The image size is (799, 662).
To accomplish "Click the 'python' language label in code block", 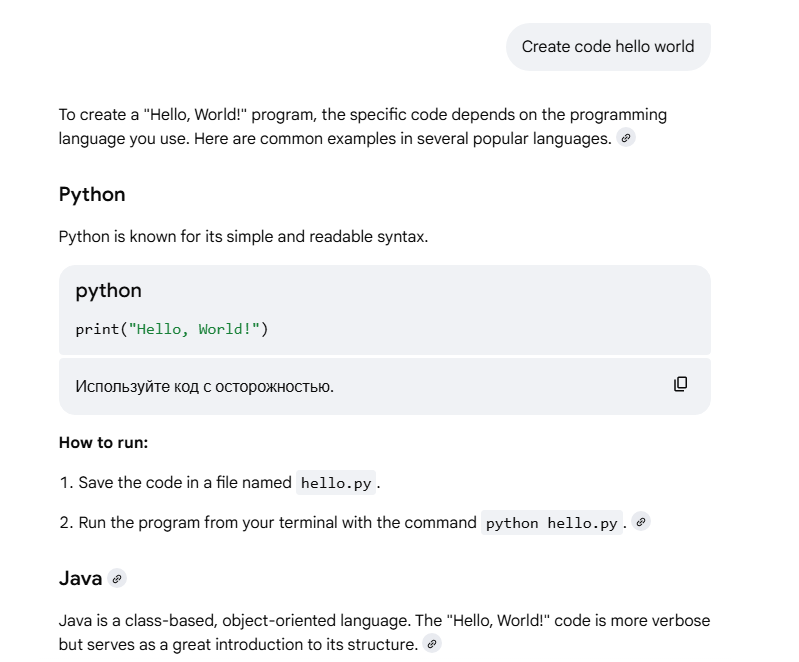I will (x=108, y=291).
